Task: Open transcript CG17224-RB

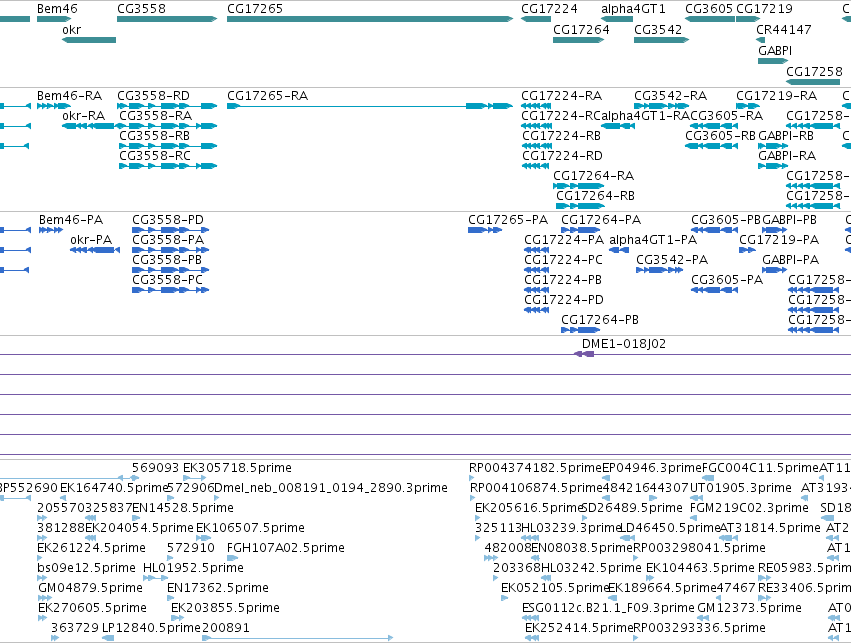Action: click(562, 136)
